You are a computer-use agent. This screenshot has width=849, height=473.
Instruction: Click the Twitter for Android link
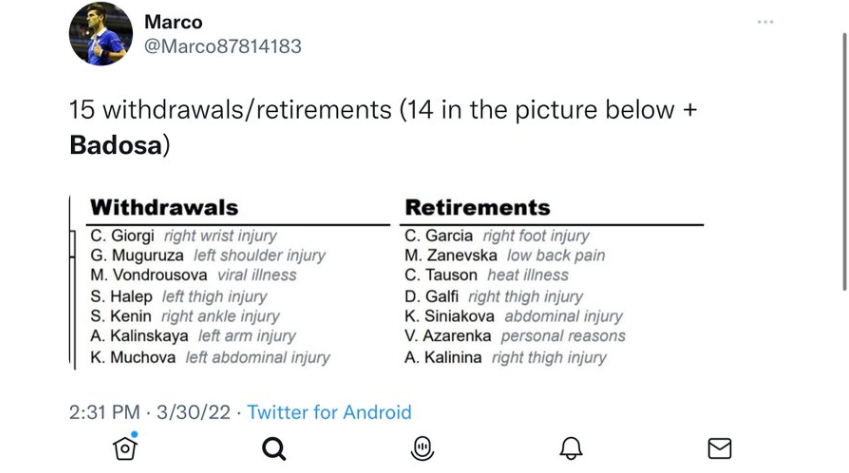click(x=329, y=412)
